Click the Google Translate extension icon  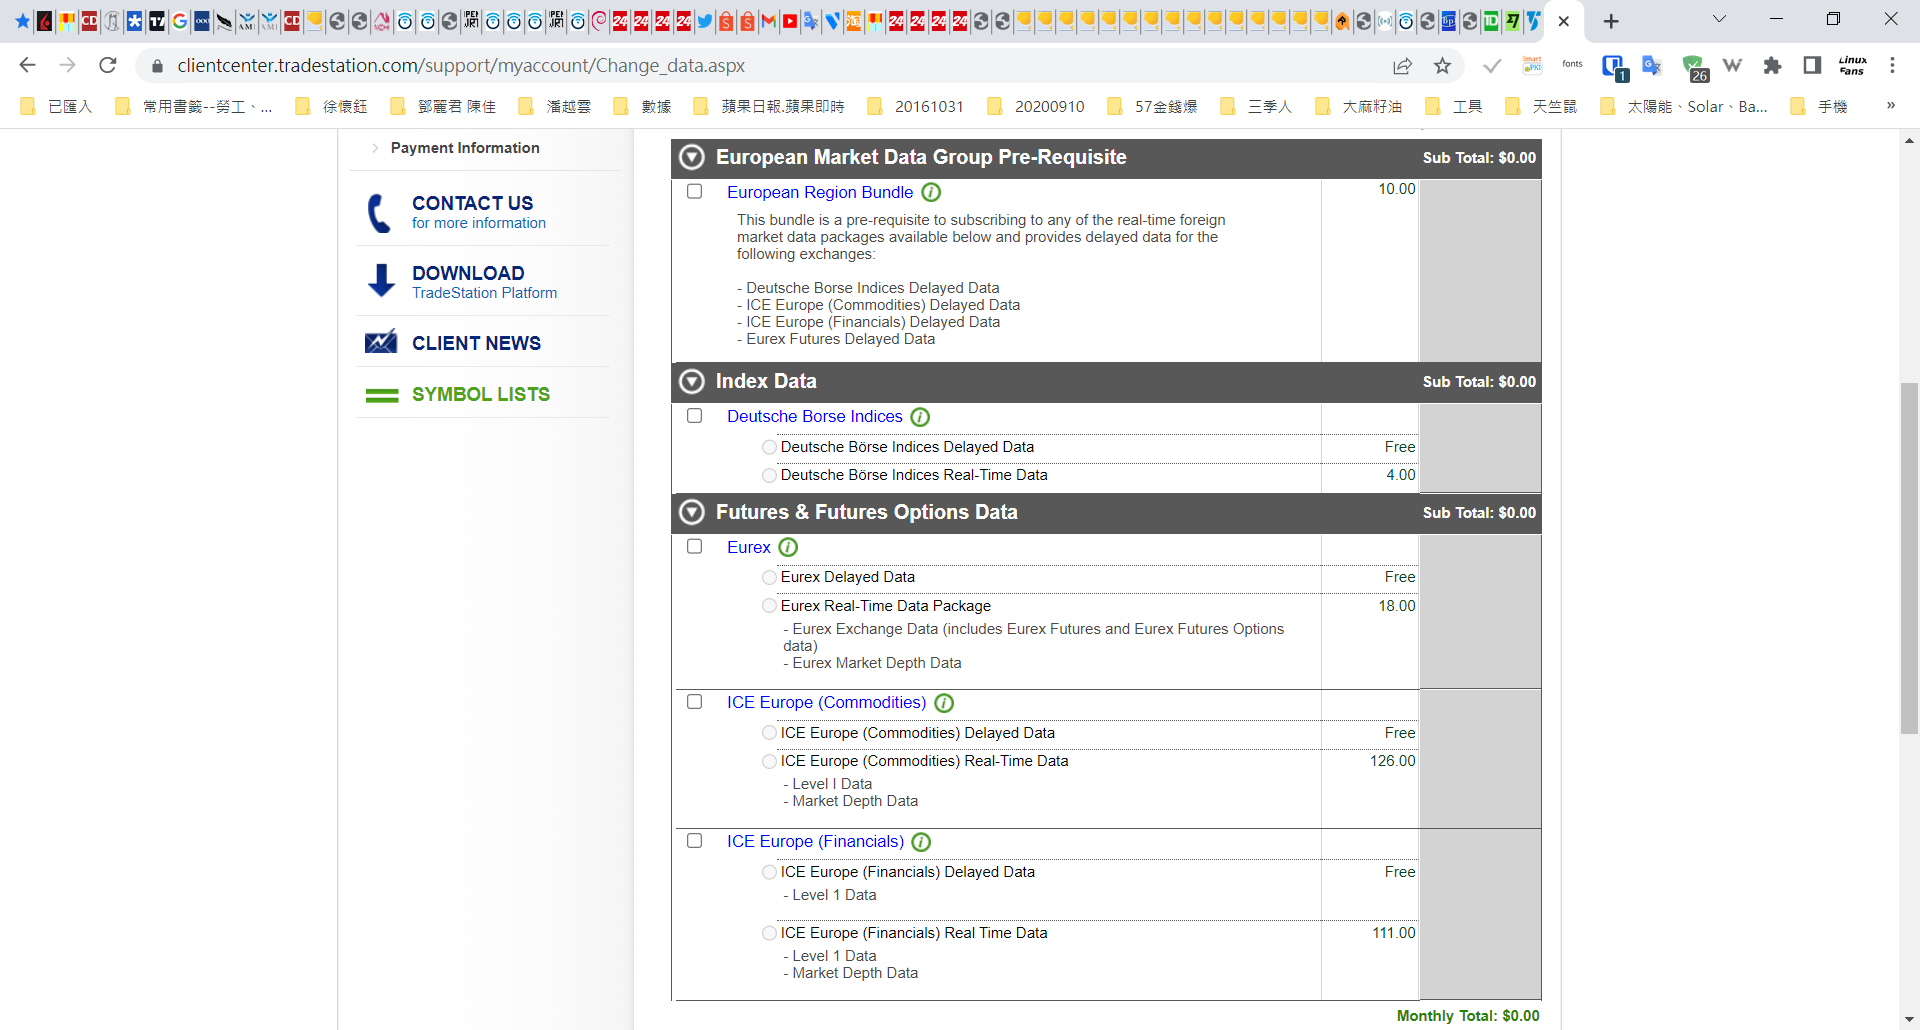(1652, 65)
